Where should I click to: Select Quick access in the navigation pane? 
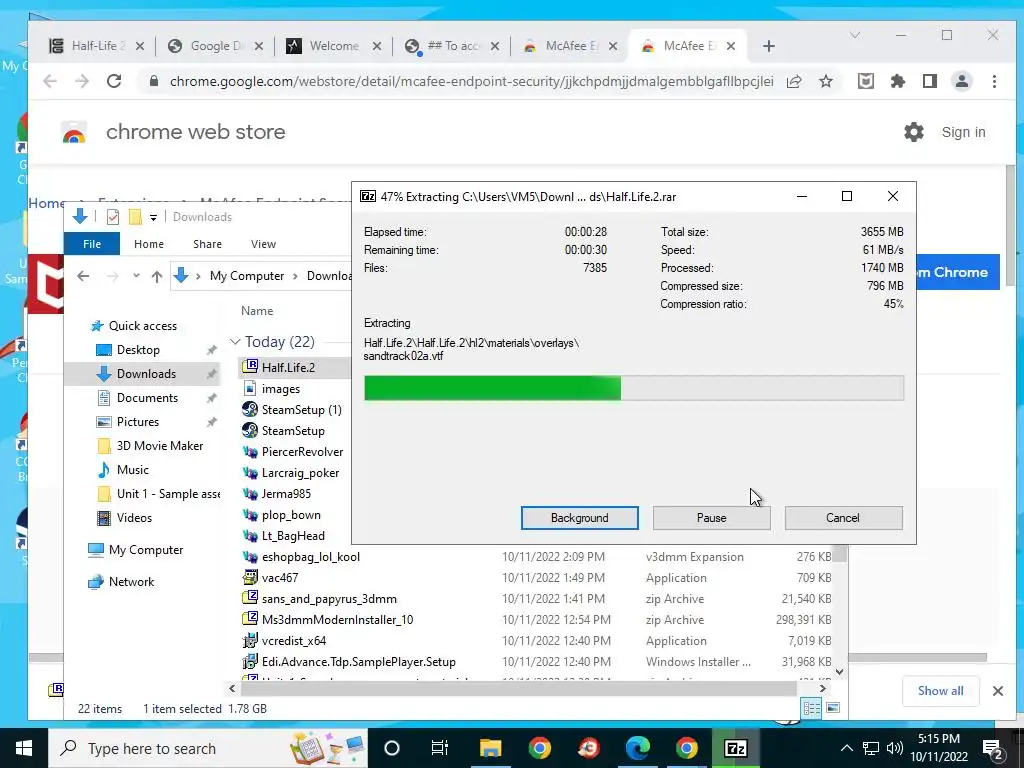tap(142, 325)
